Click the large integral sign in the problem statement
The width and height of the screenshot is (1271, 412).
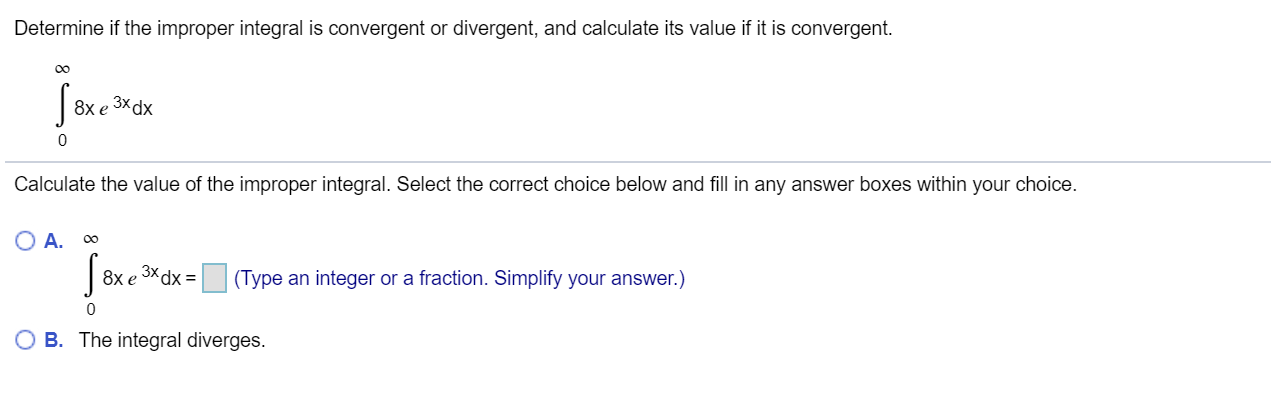coord(62,104)
